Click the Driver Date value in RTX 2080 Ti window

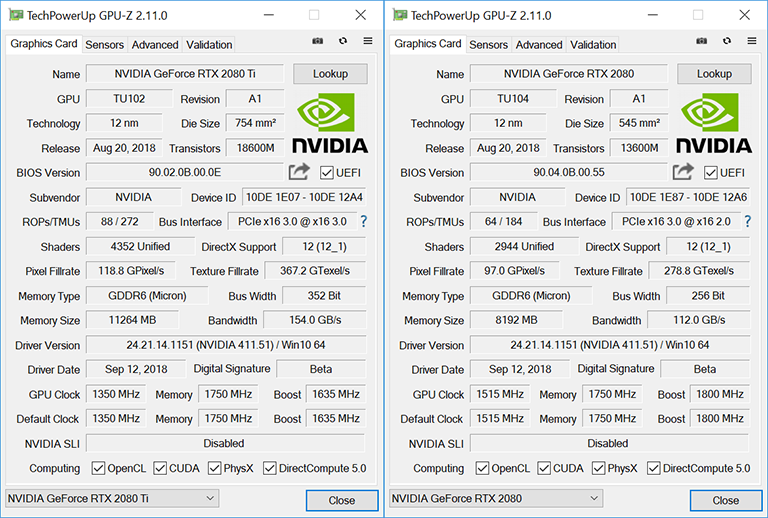coord(136,369)
